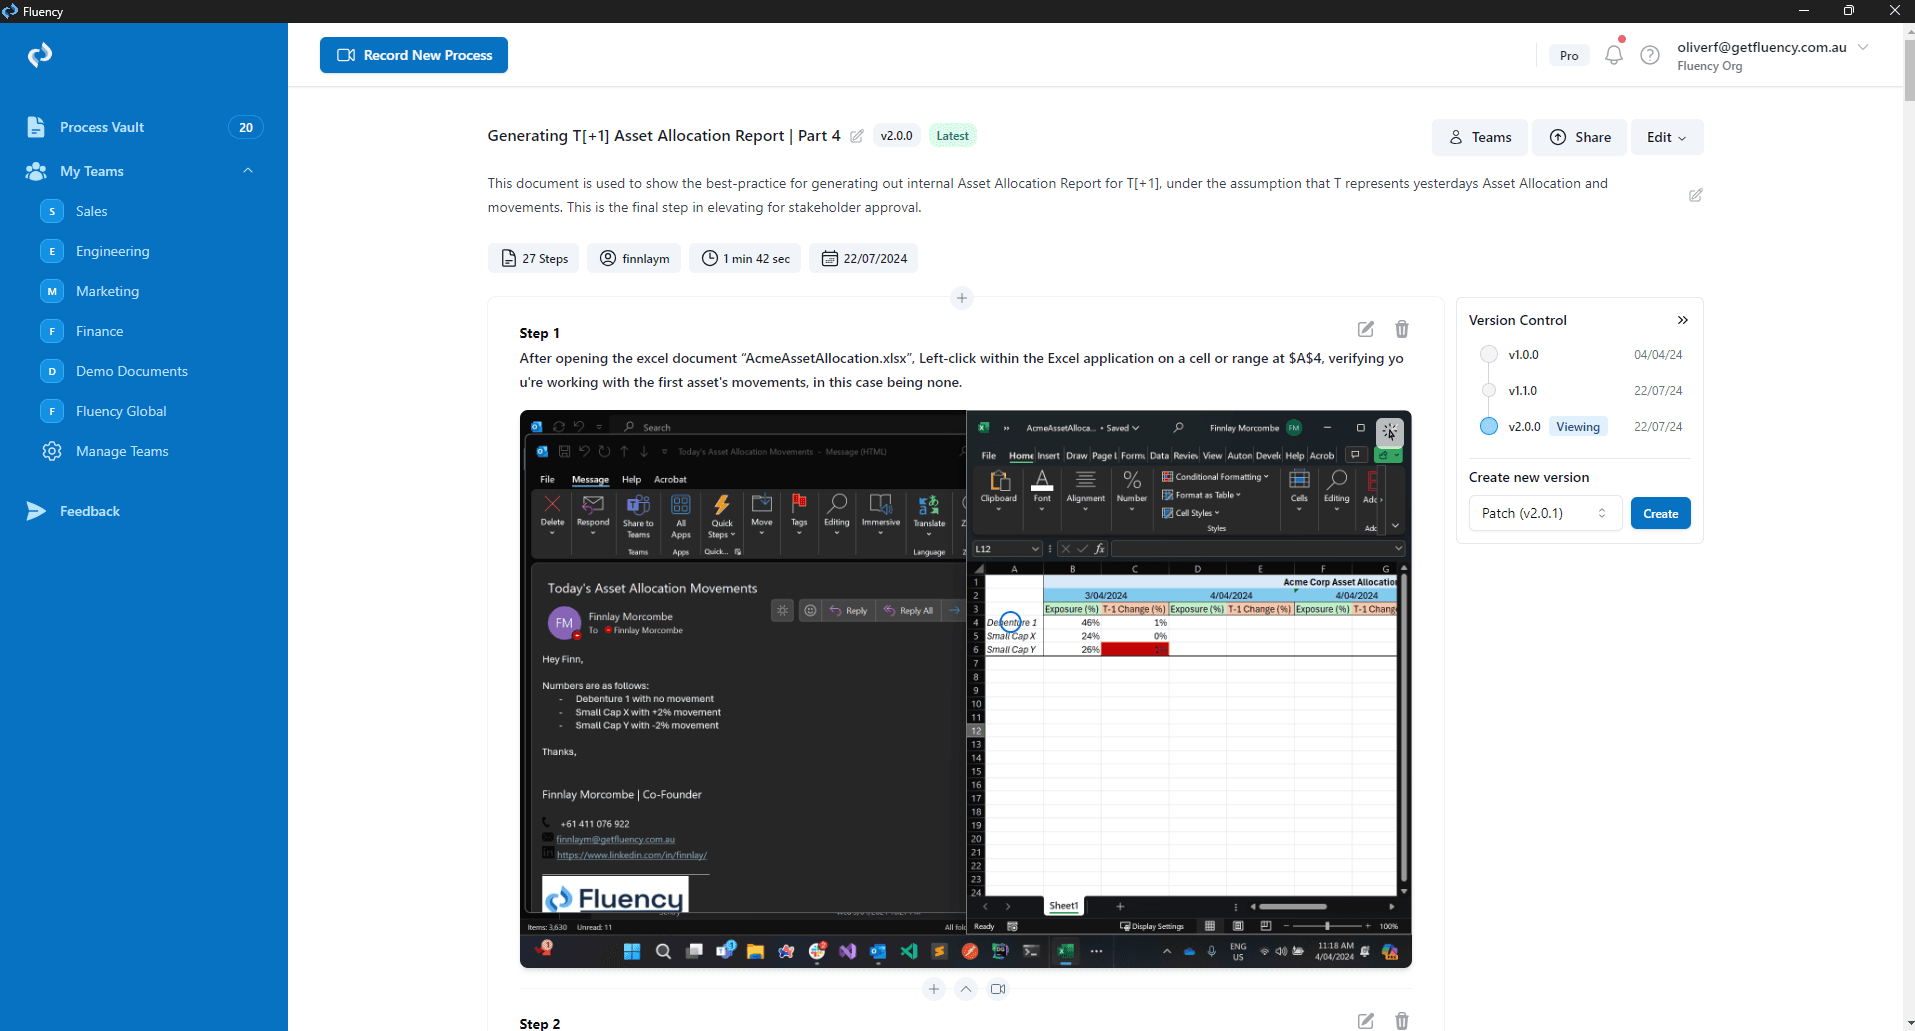Open the Edit dropdown menu
The width and height of the screenshot is (1915, 1031).
click(1667, 137)
